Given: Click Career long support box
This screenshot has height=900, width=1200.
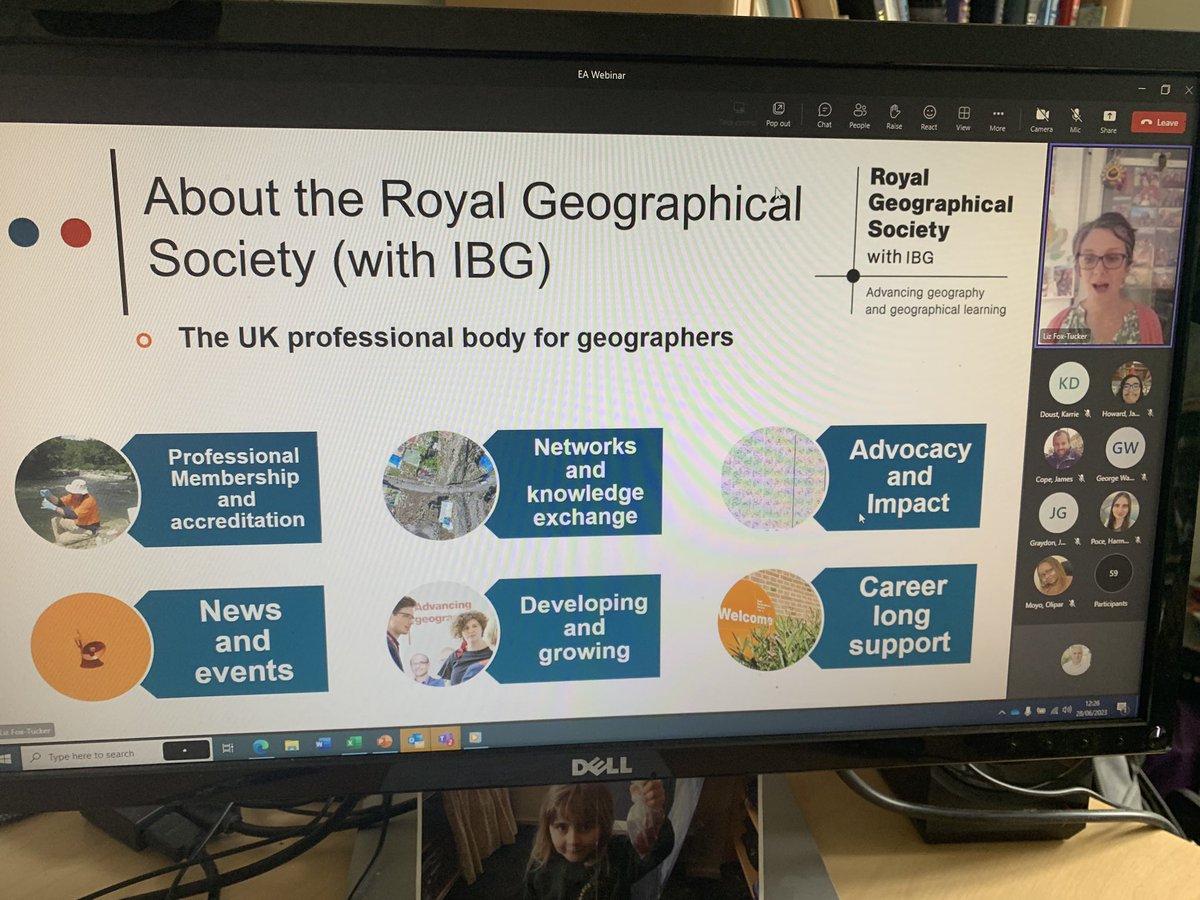Looking at the screenshot, I should point(893,617).
